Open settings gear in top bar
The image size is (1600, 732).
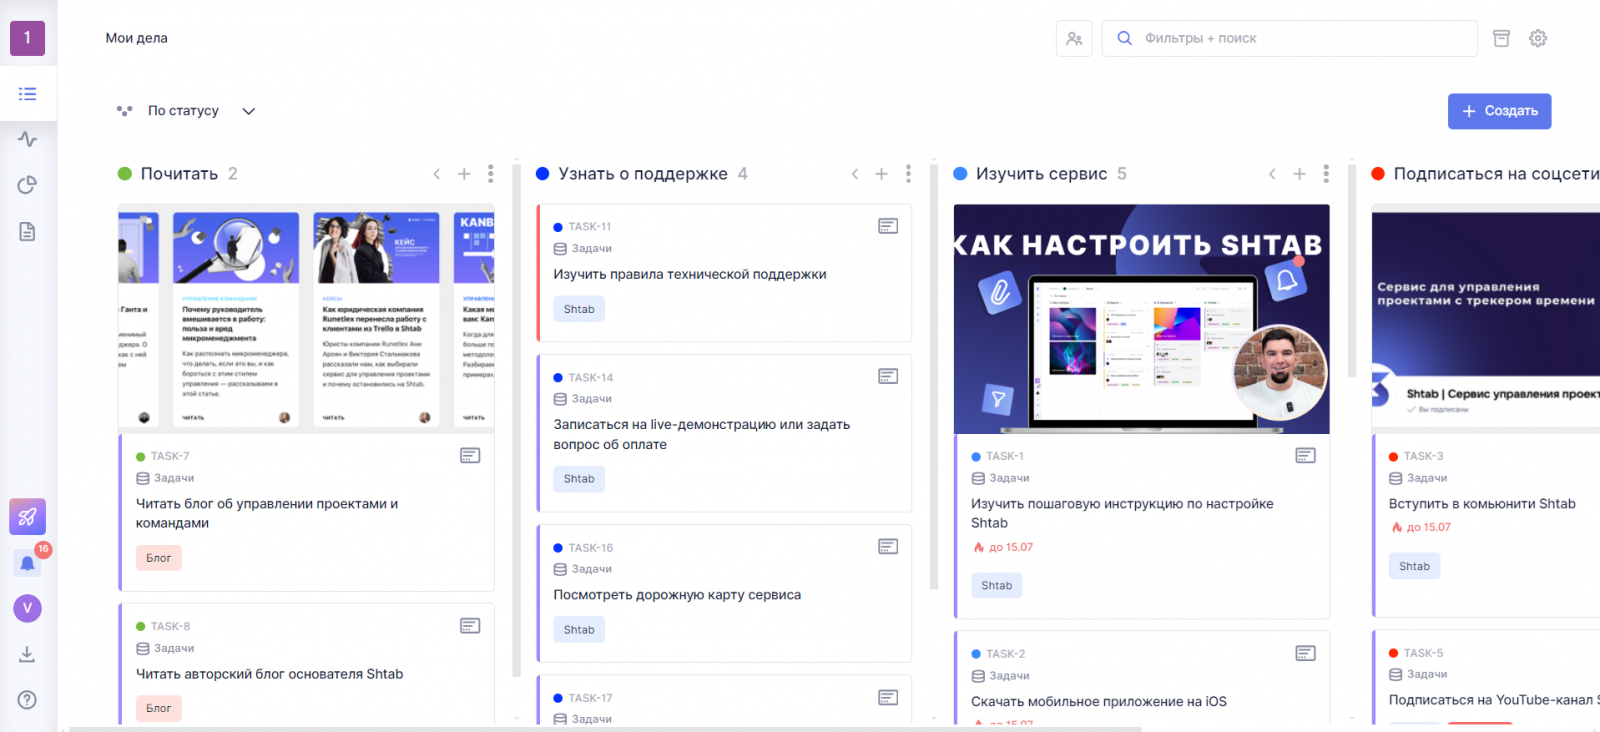tap(1538, 38)
